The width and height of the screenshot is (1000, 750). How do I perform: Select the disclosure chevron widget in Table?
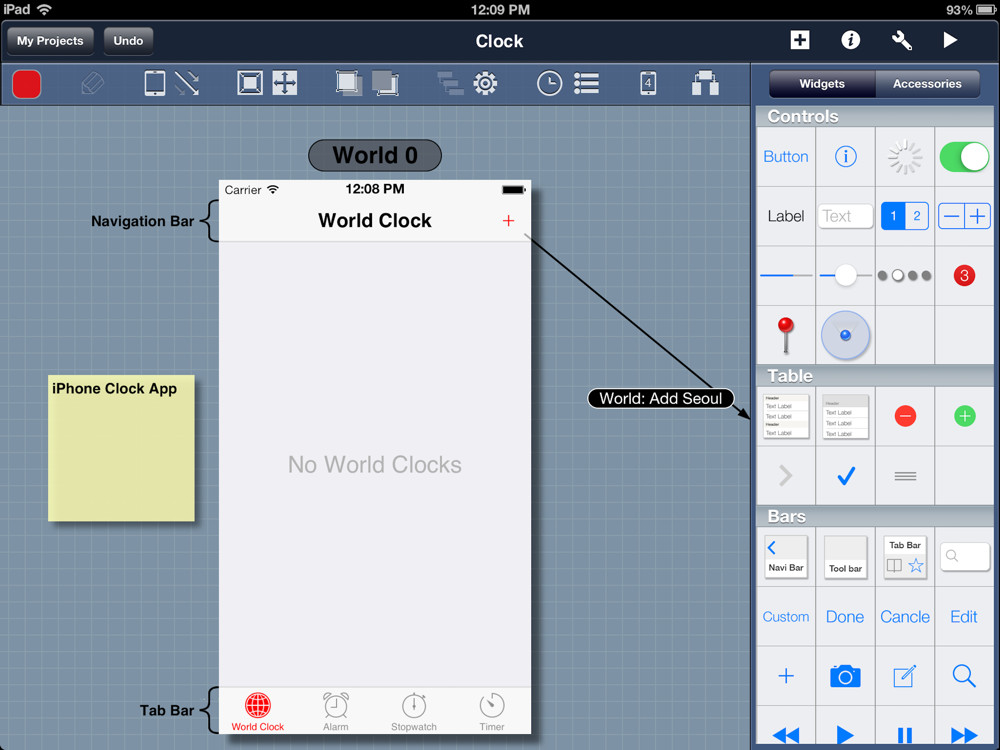[x=786, y=476]
